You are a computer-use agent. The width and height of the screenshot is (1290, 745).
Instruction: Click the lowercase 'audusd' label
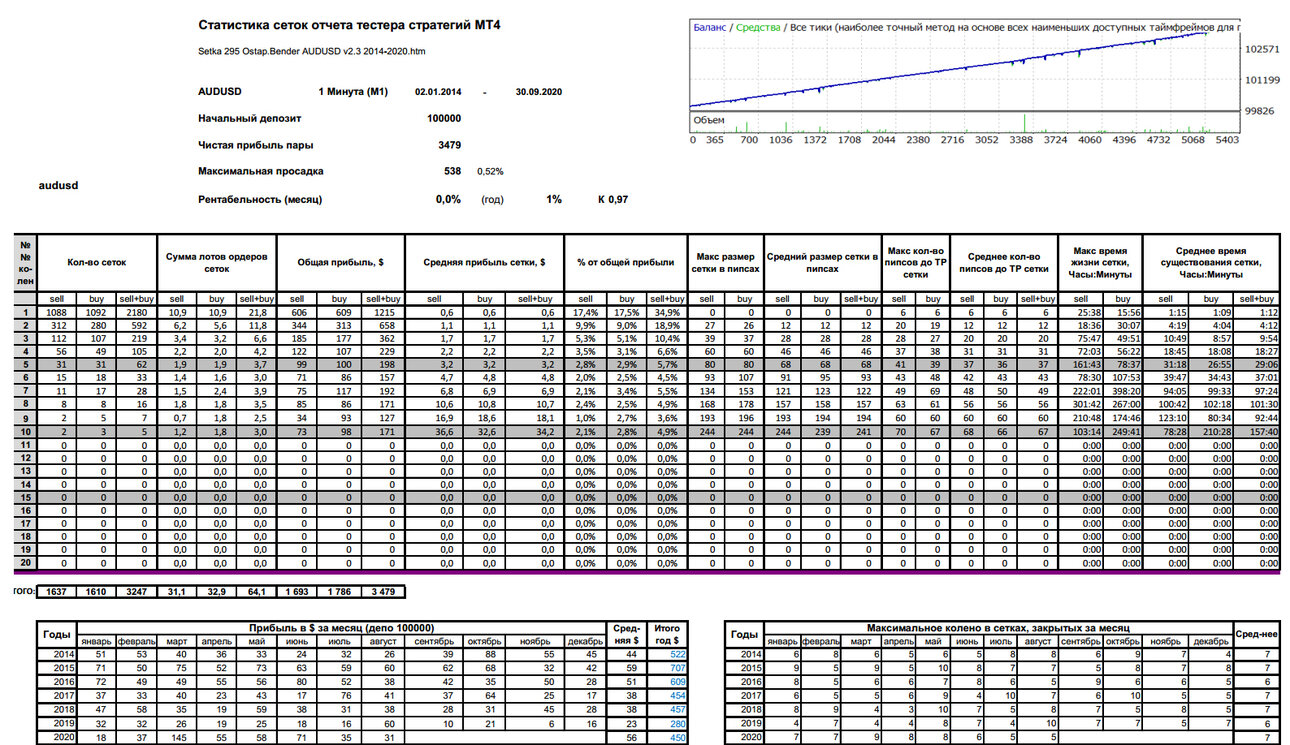[x=58, y=185]
